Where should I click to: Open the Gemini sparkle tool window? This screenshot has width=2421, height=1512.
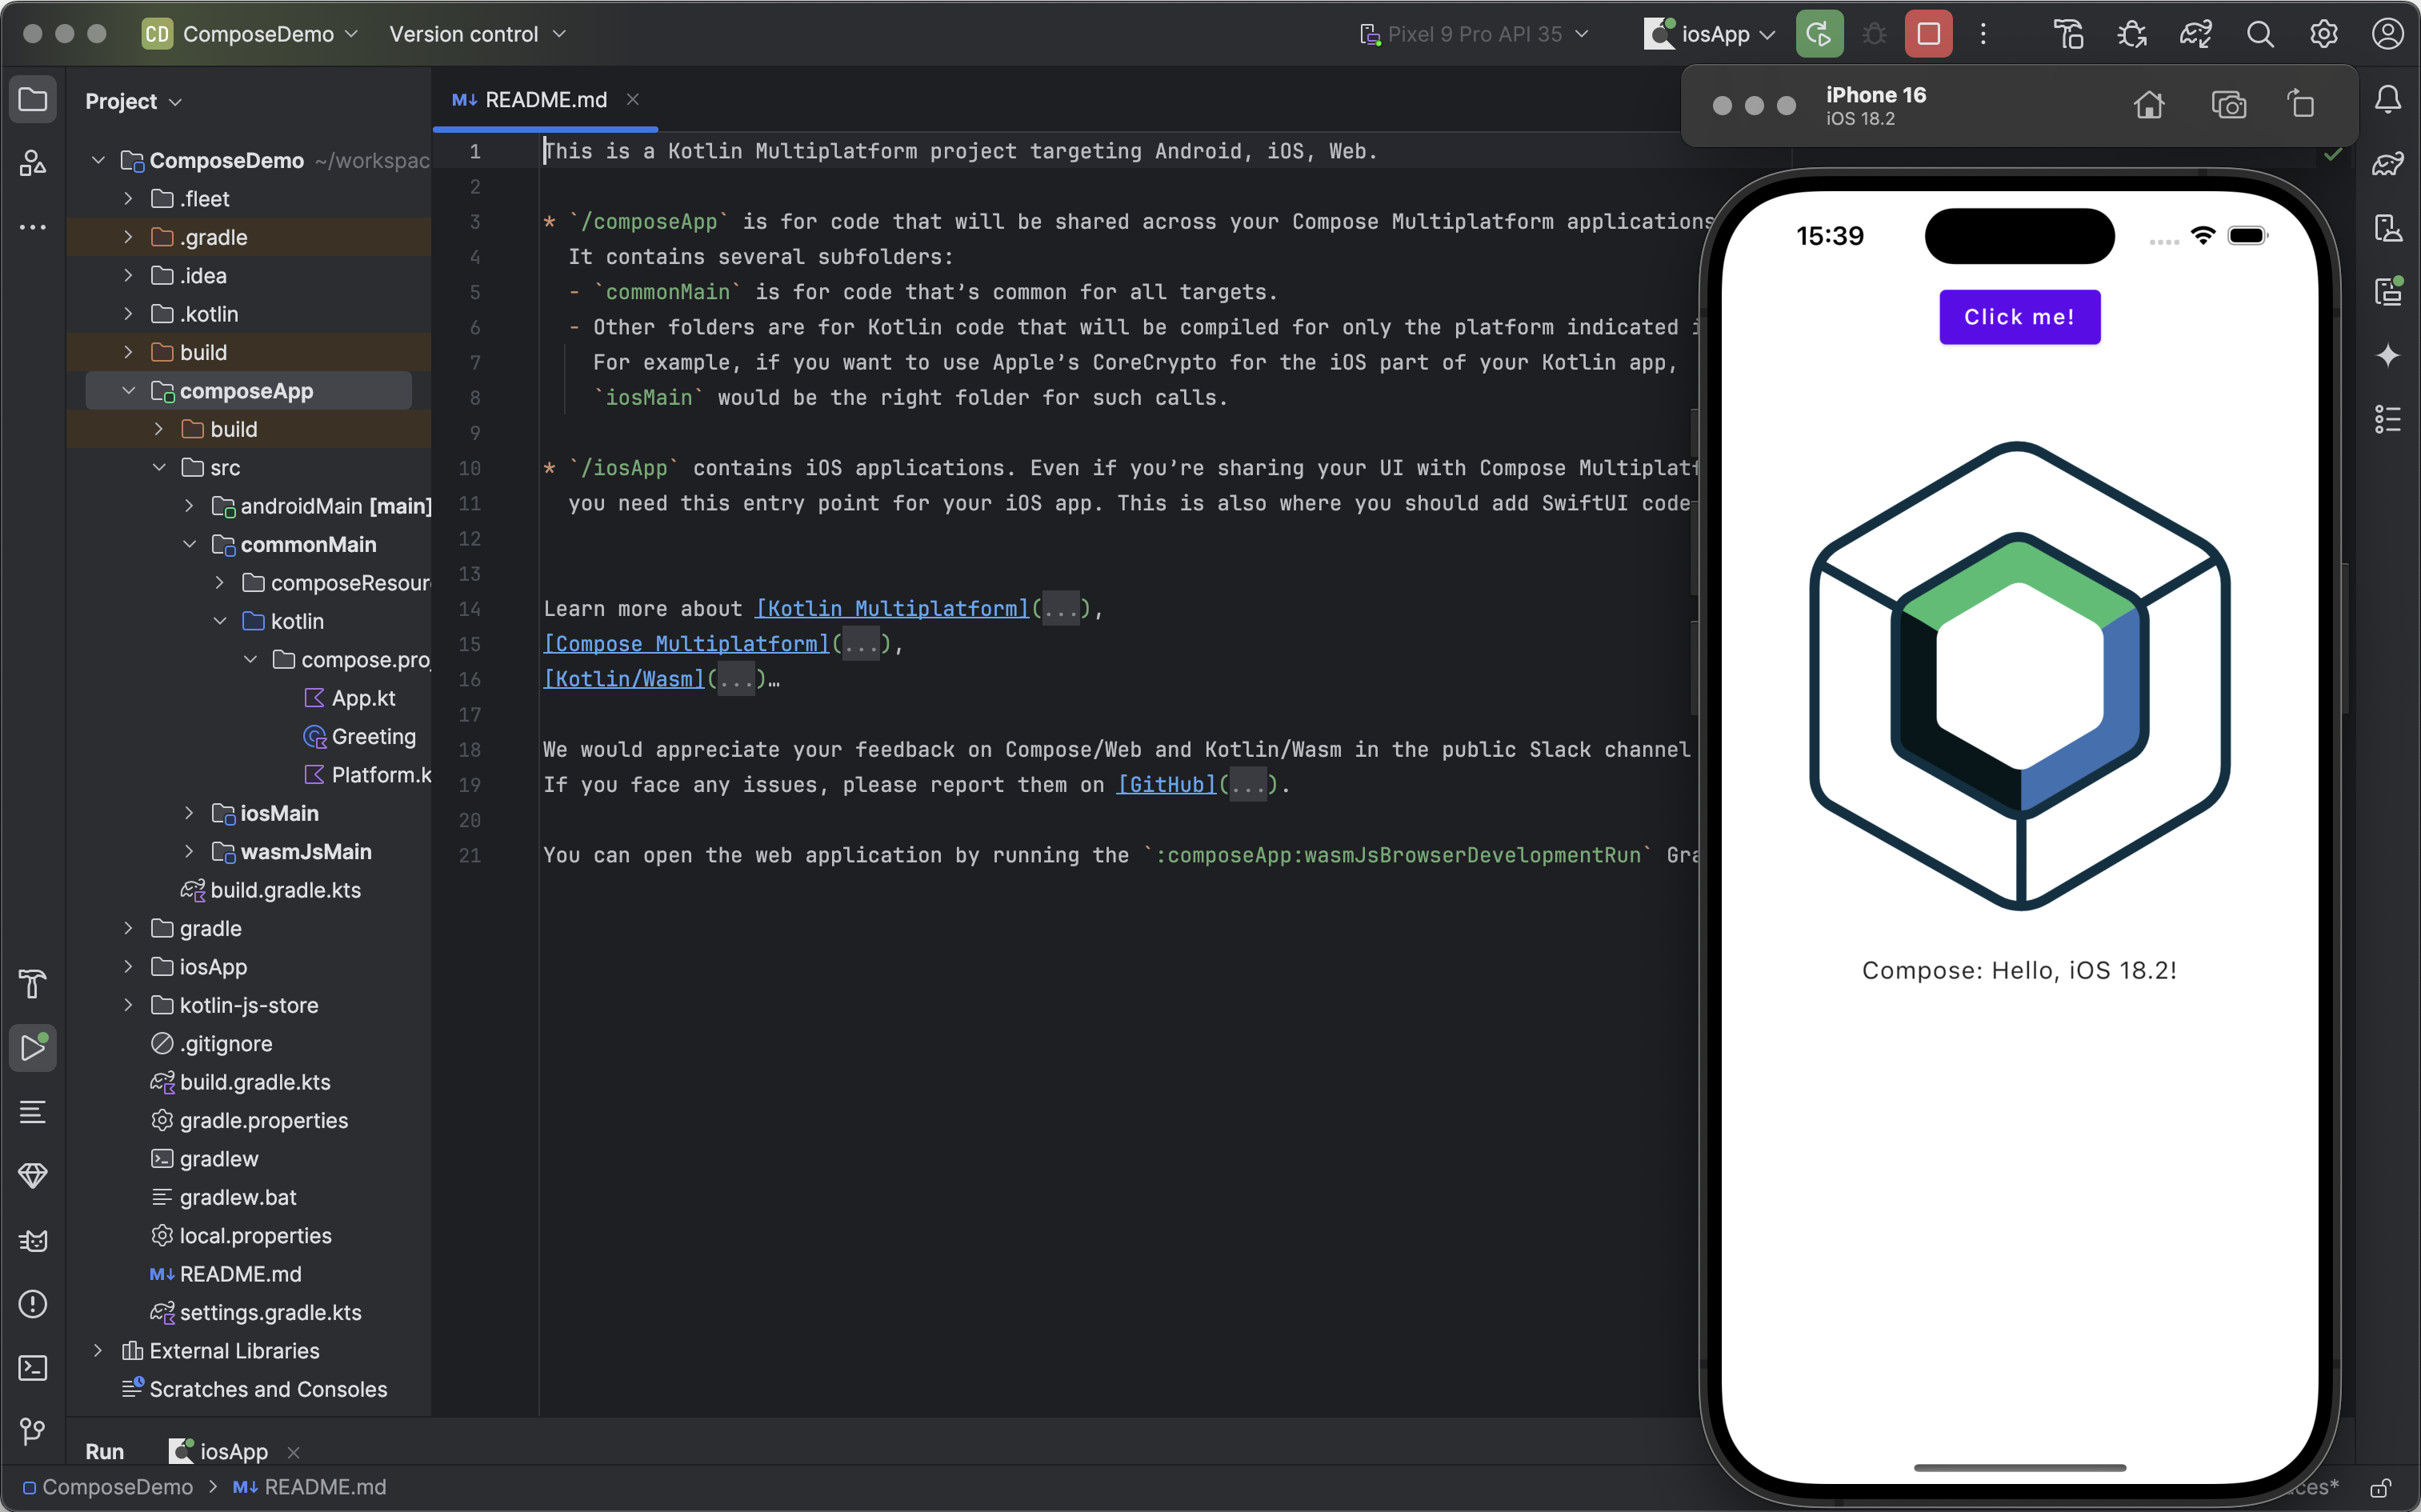[2388, 355]
